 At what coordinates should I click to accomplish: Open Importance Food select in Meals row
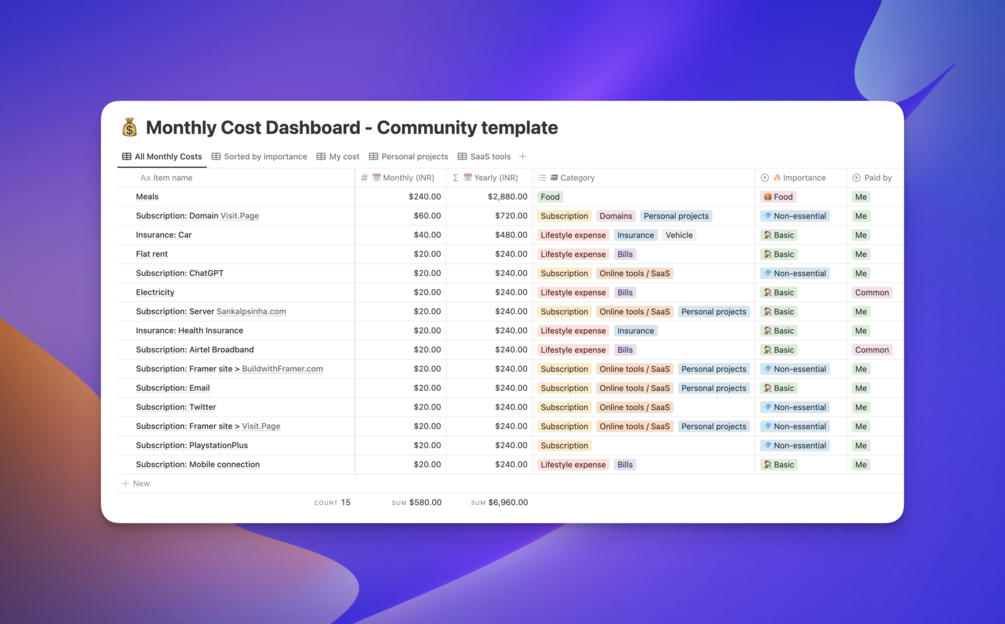(x=778, y=197)
